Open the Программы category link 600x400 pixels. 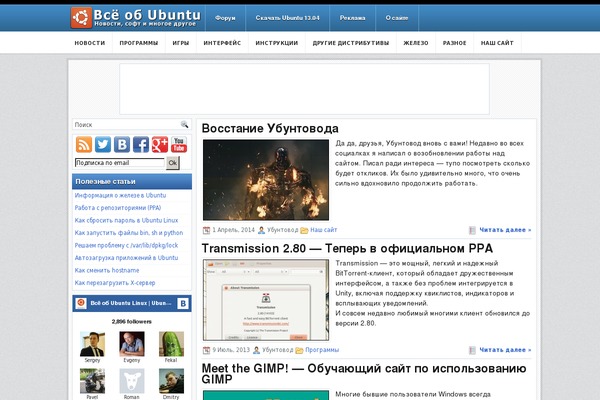click(x=322, y=350)
